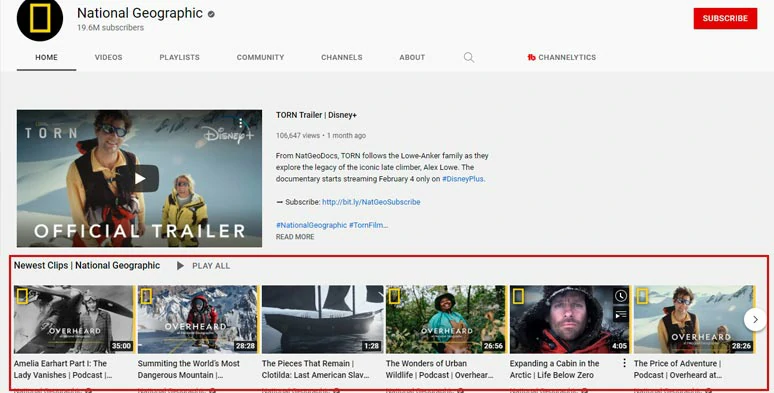Image resolution: width=774 pixels, height=393 pixels.
Task: Click the Play All triangle icon
Action: (180, 266)
